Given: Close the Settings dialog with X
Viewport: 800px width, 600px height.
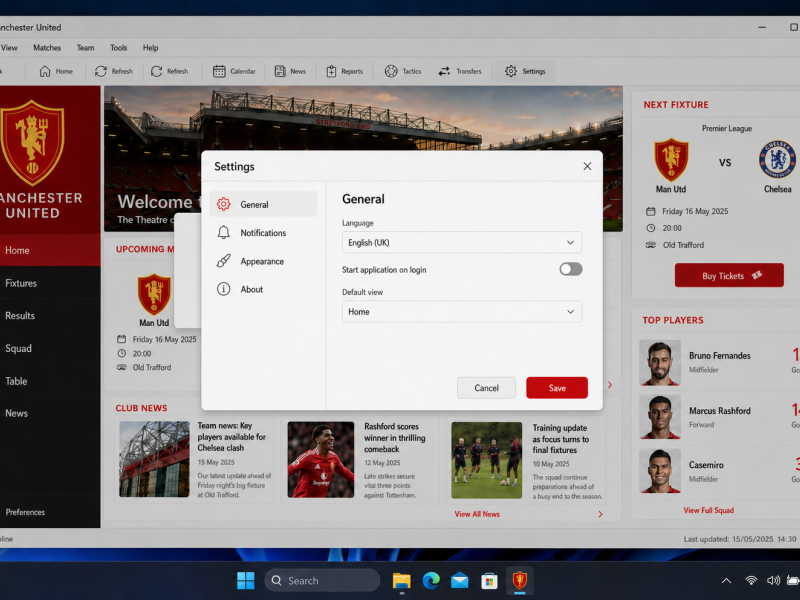Looking at the screenshot, I should [x=587, y=166].
